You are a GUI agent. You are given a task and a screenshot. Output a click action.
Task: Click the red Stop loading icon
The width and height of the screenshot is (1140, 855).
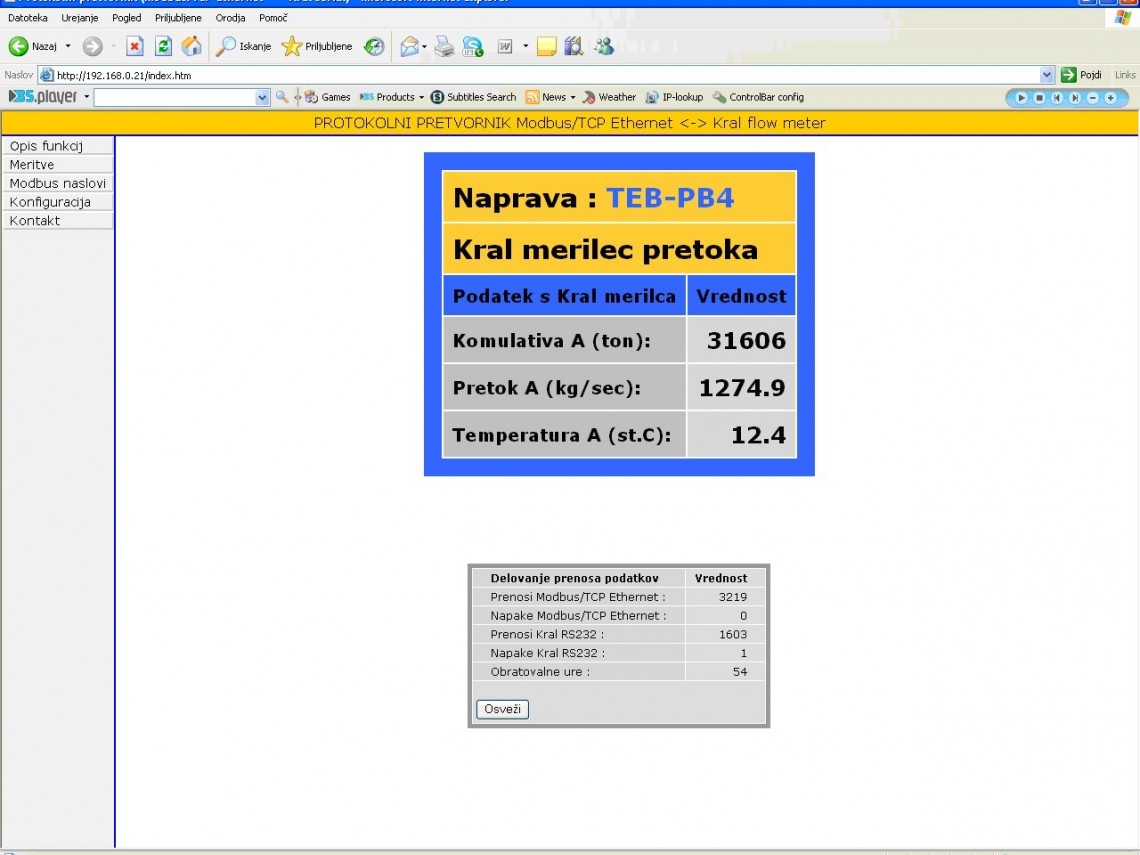[135, 46]
